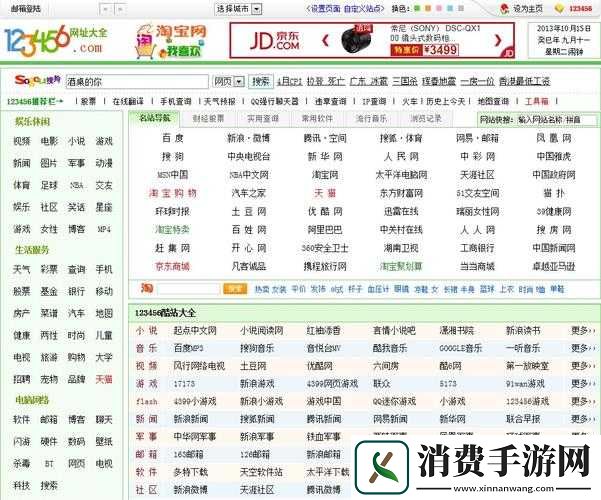Switch to the 名站导航 tab
This screenshot has width=601, height=500.
click(154, 118)
